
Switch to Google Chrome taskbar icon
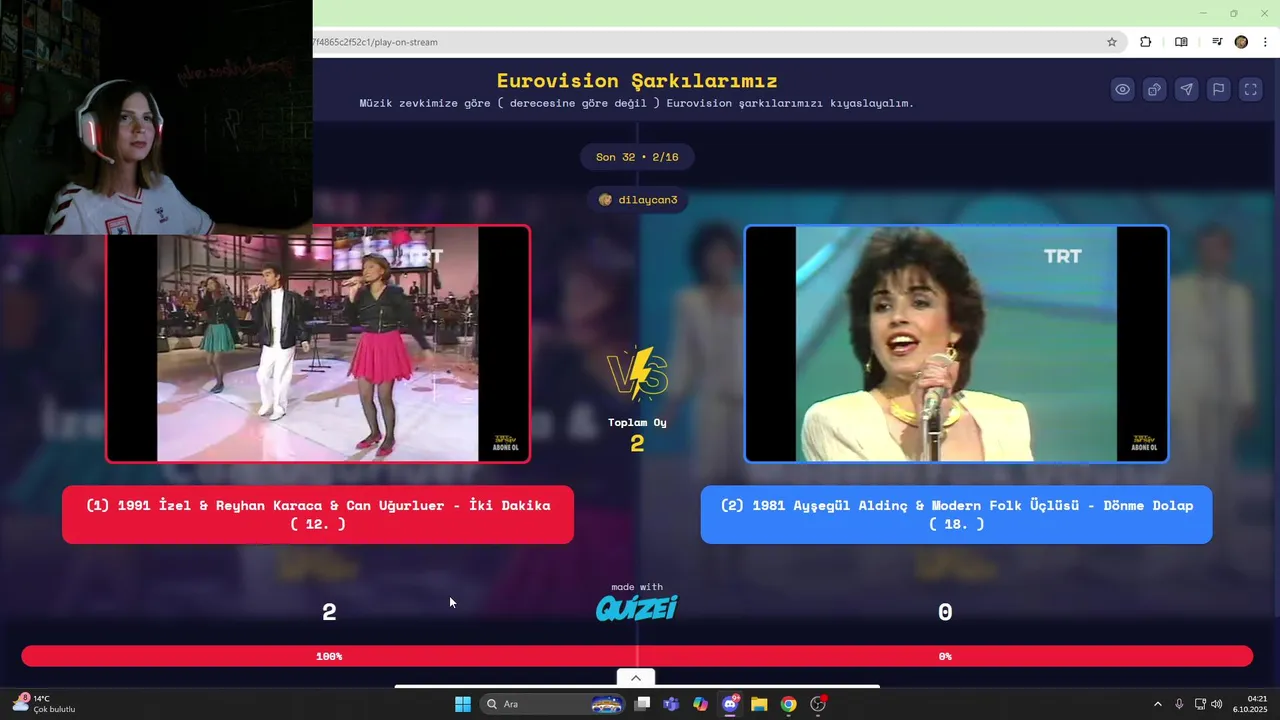(788, 704)
